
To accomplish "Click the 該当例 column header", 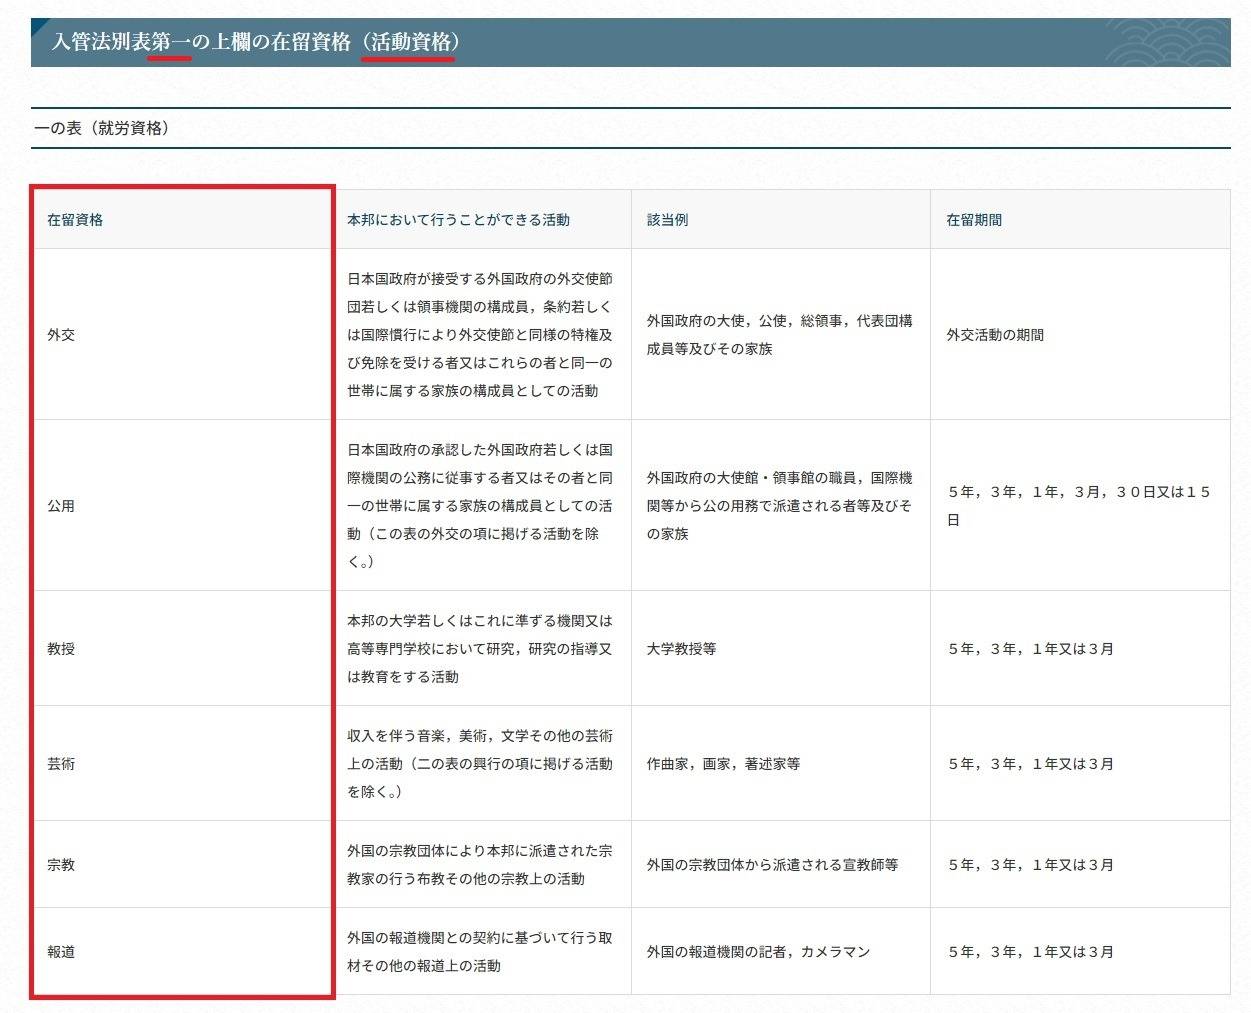I will (x=667, y=220).
